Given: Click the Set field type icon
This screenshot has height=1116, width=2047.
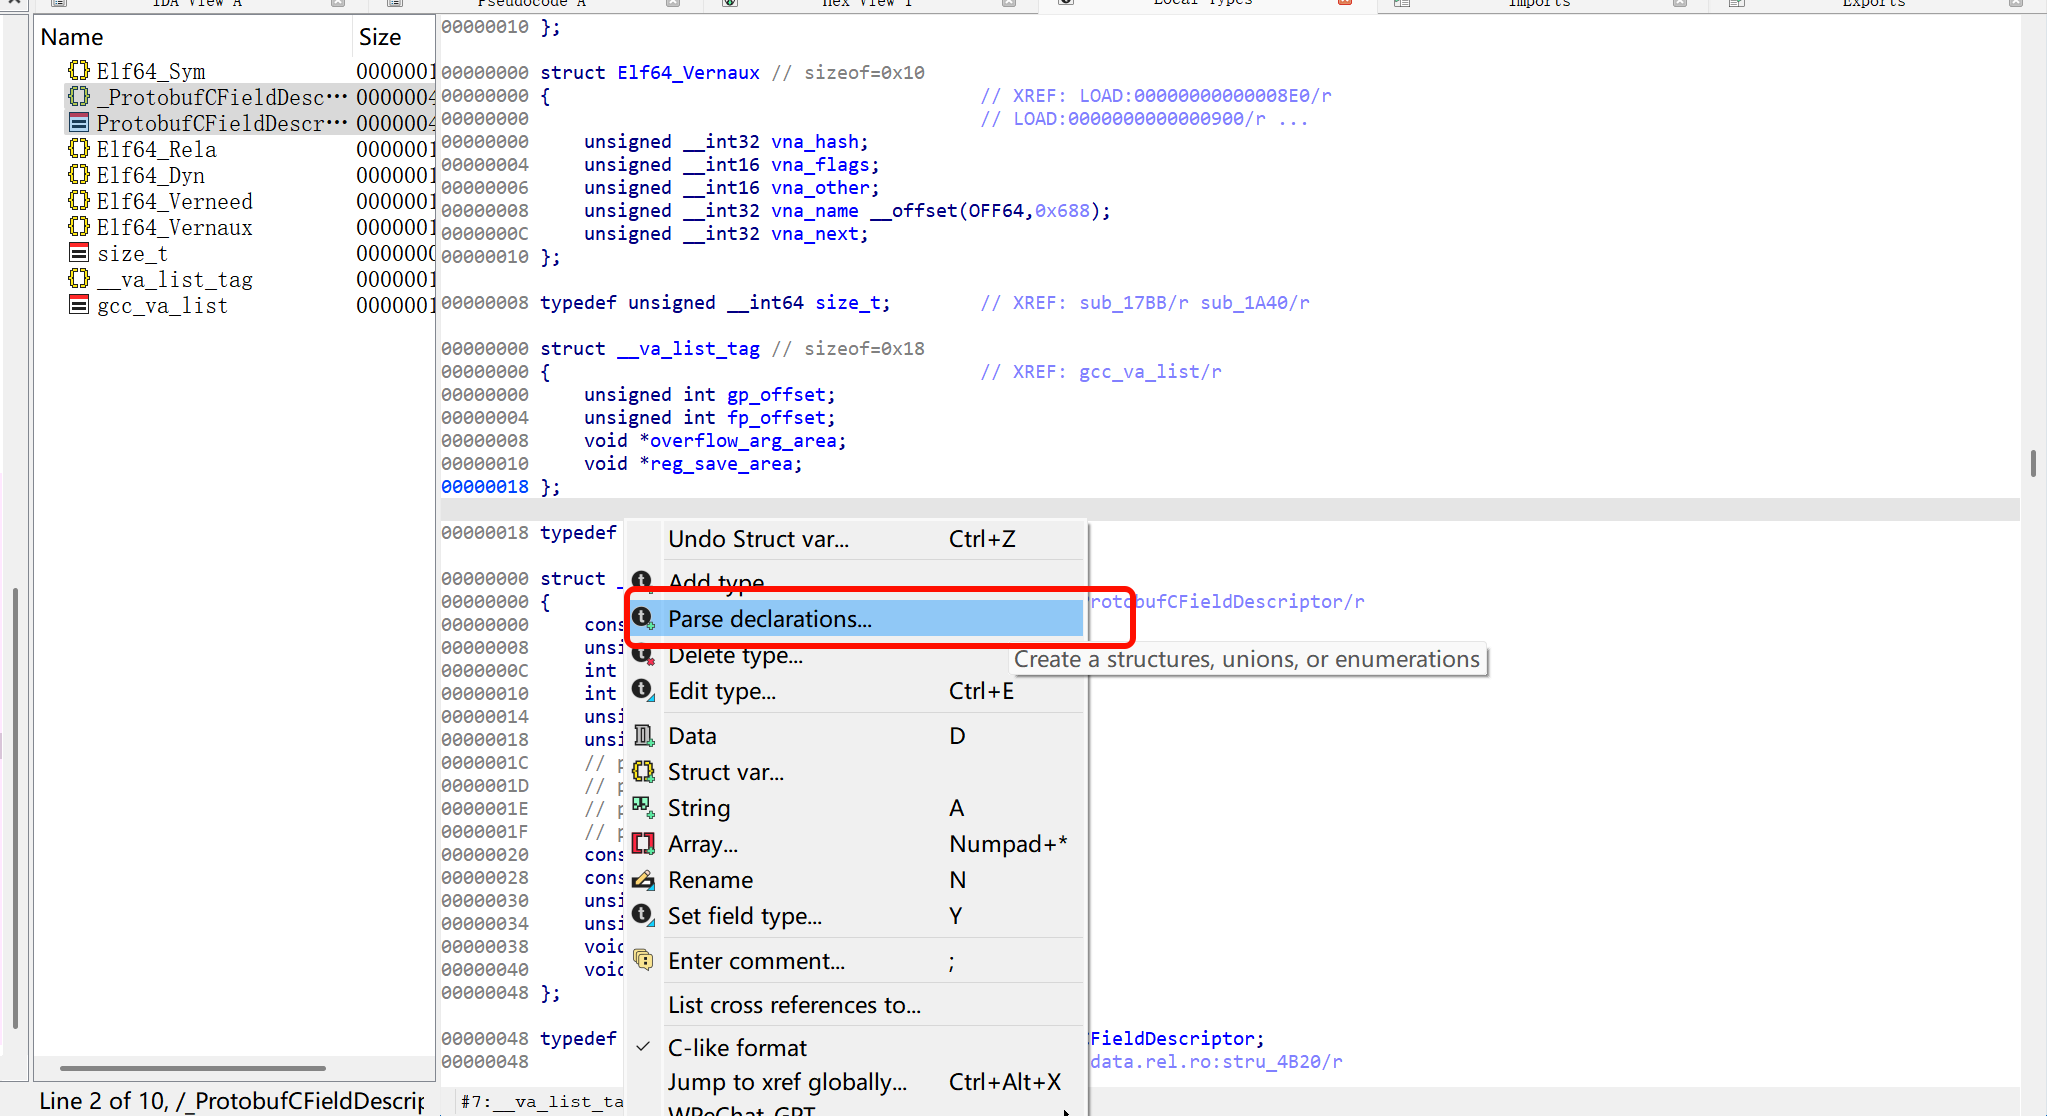Looking at the screenshot, I should (643, 916).
